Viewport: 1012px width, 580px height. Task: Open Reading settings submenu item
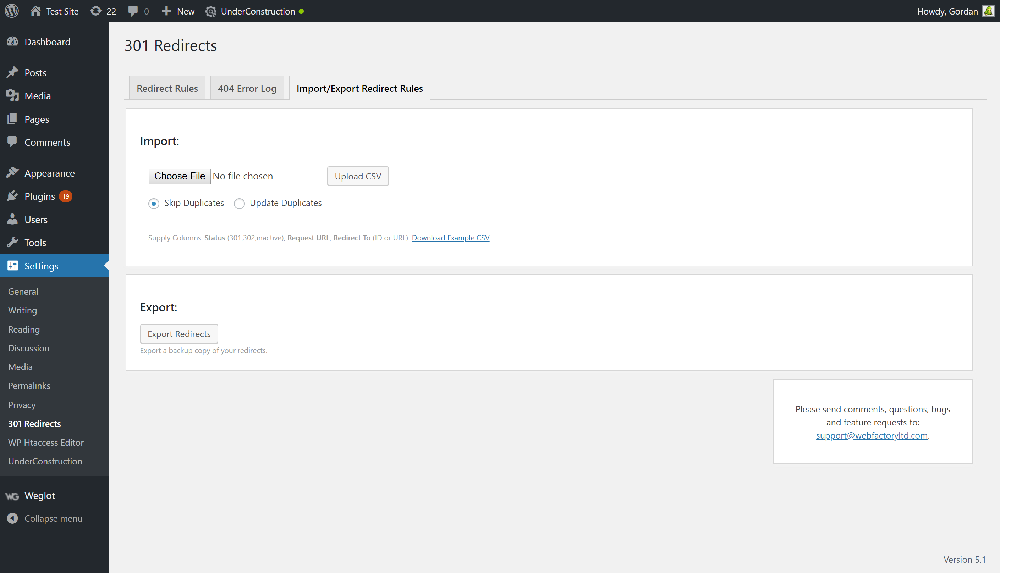pos(24,330)
